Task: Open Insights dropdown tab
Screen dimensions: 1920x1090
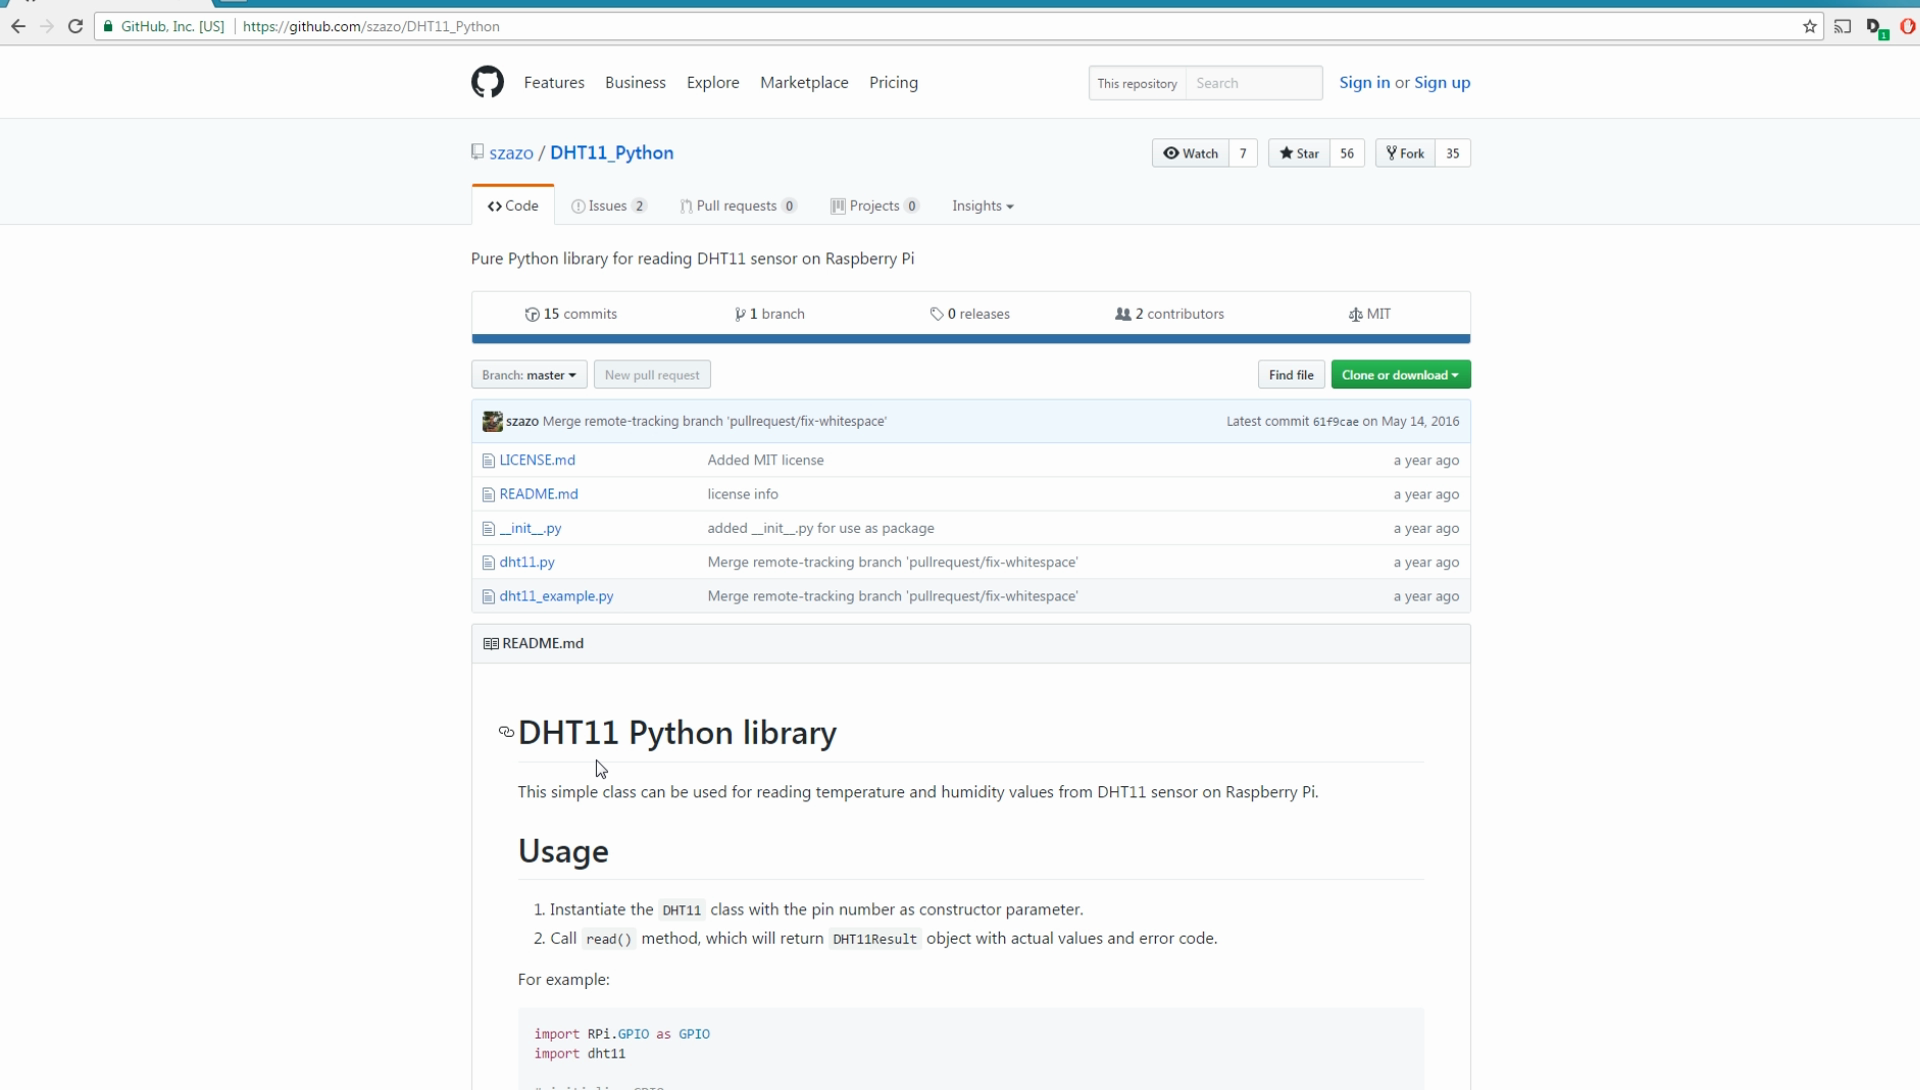Action: click(982, 206)
